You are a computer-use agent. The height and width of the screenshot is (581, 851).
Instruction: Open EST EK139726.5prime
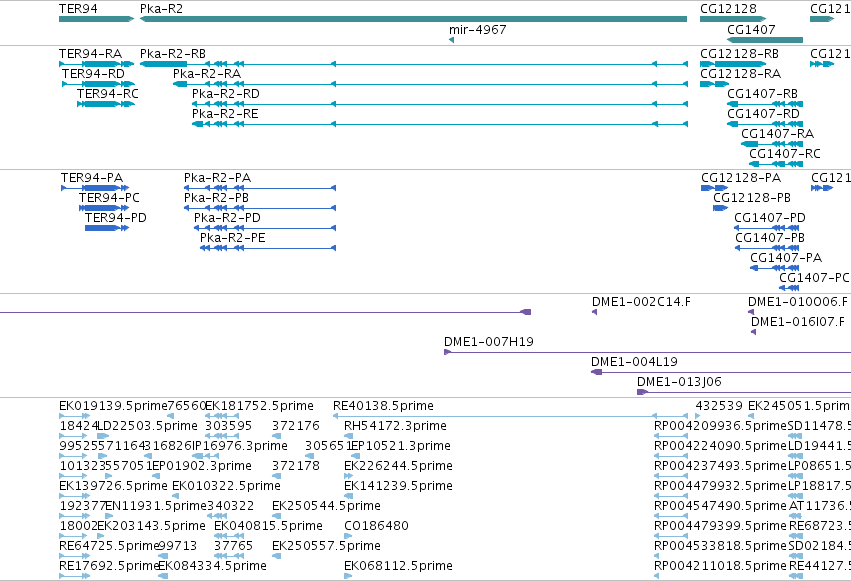point(74,496)
